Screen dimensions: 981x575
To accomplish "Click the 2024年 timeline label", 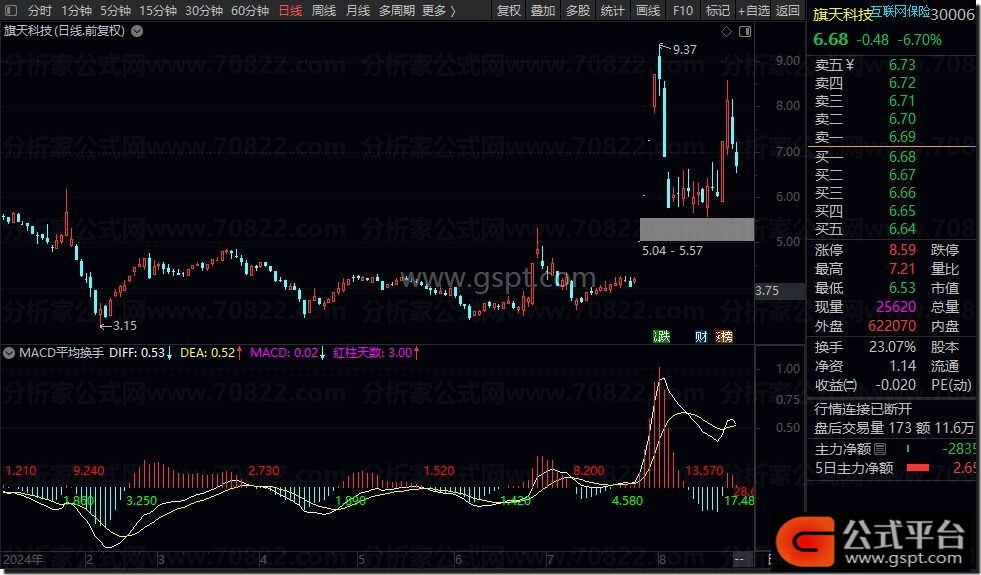I will (x=24, y=559).
